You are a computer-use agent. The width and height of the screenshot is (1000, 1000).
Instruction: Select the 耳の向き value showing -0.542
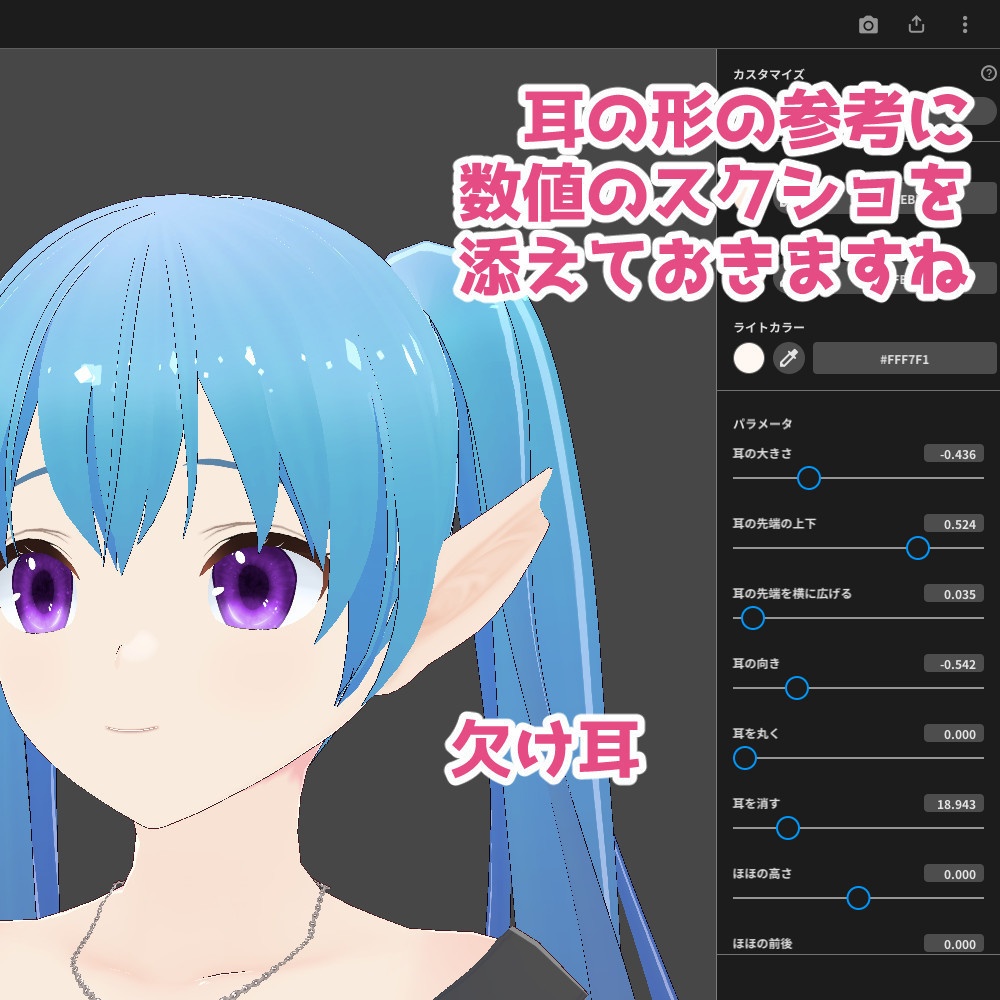[955, 663]
